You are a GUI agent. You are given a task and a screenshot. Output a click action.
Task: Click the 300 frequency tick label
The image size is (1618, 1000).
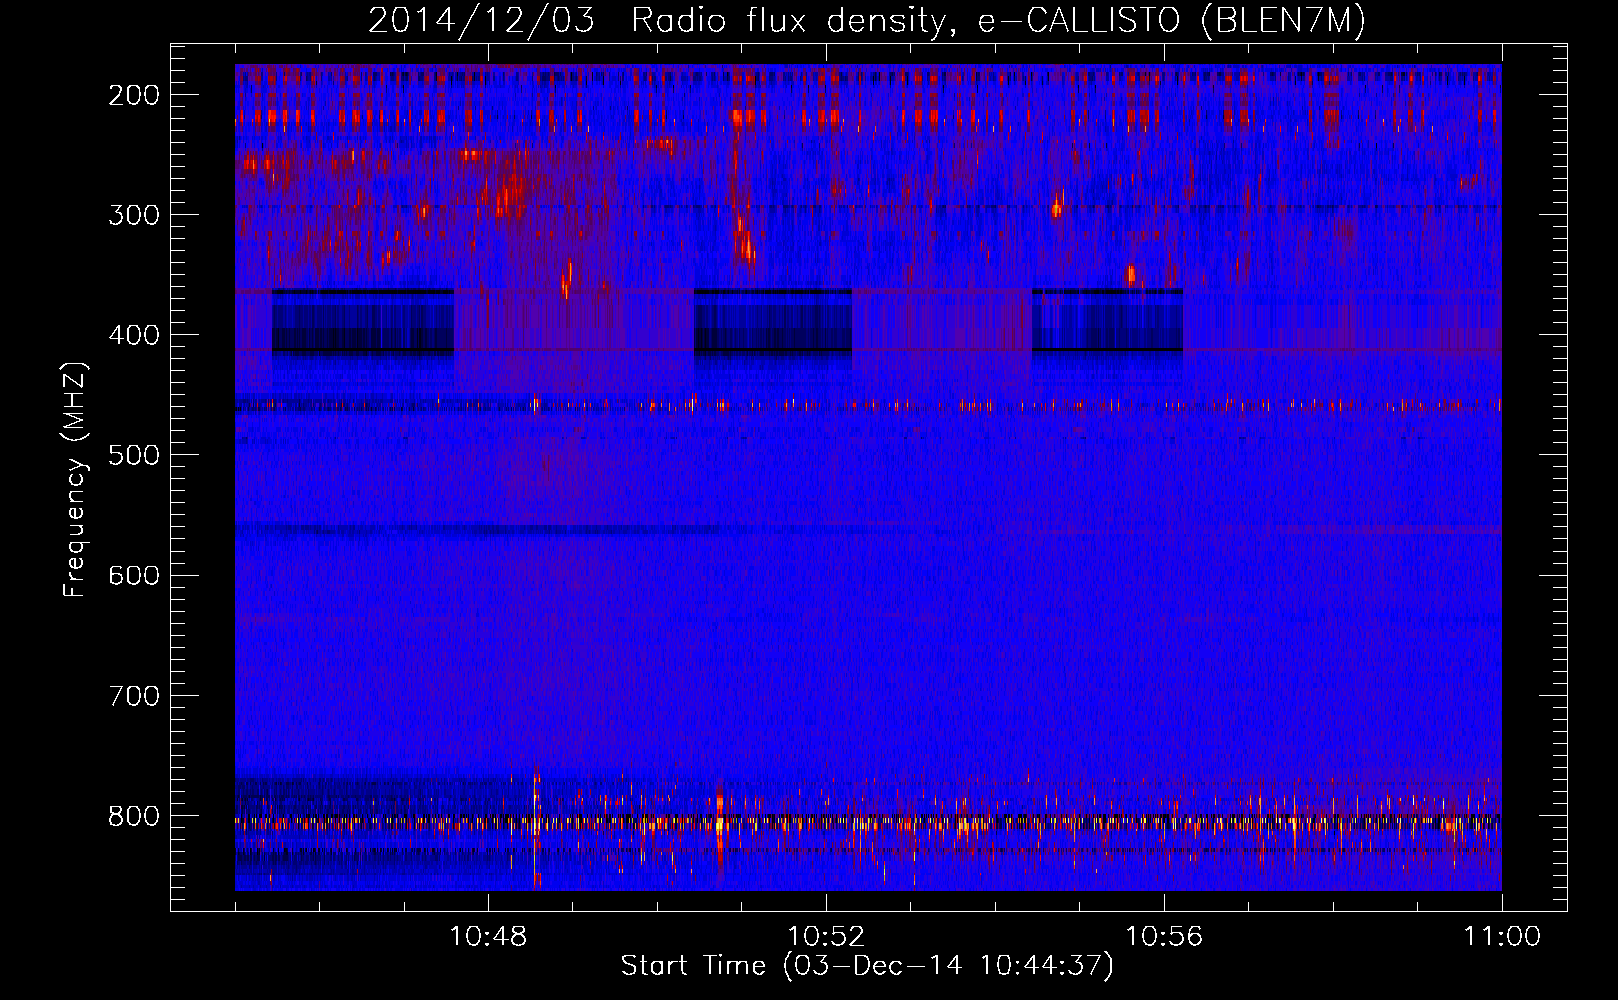click(133, 215)
